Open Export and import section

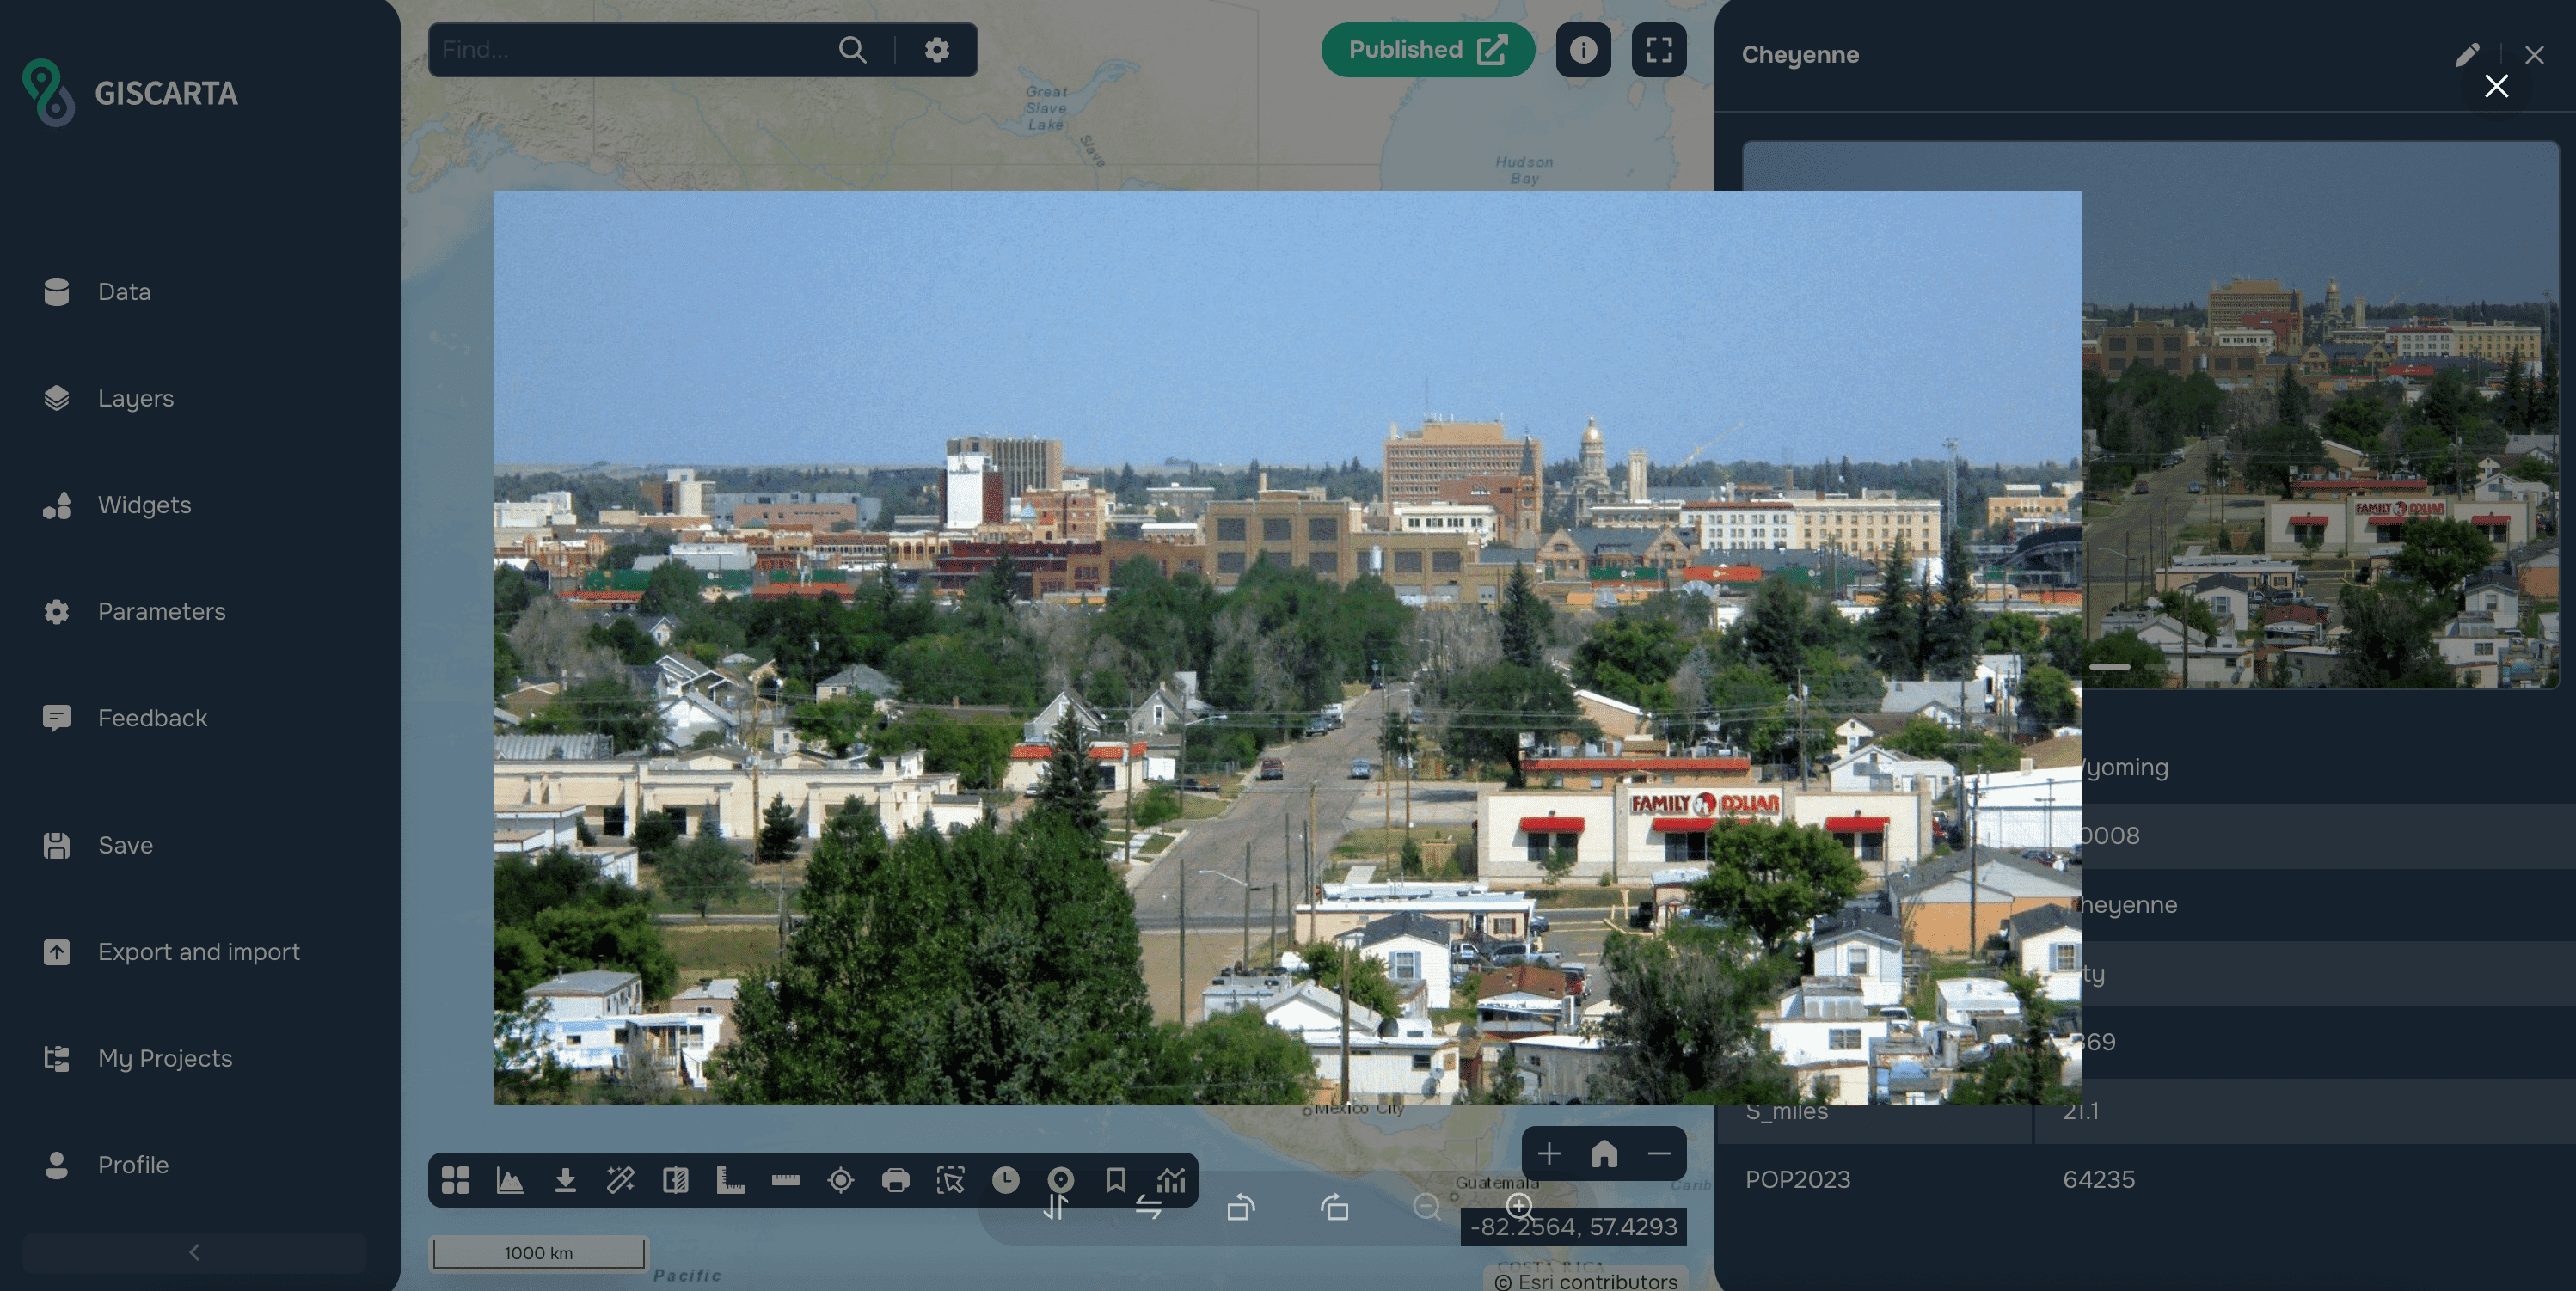[198, 952]
